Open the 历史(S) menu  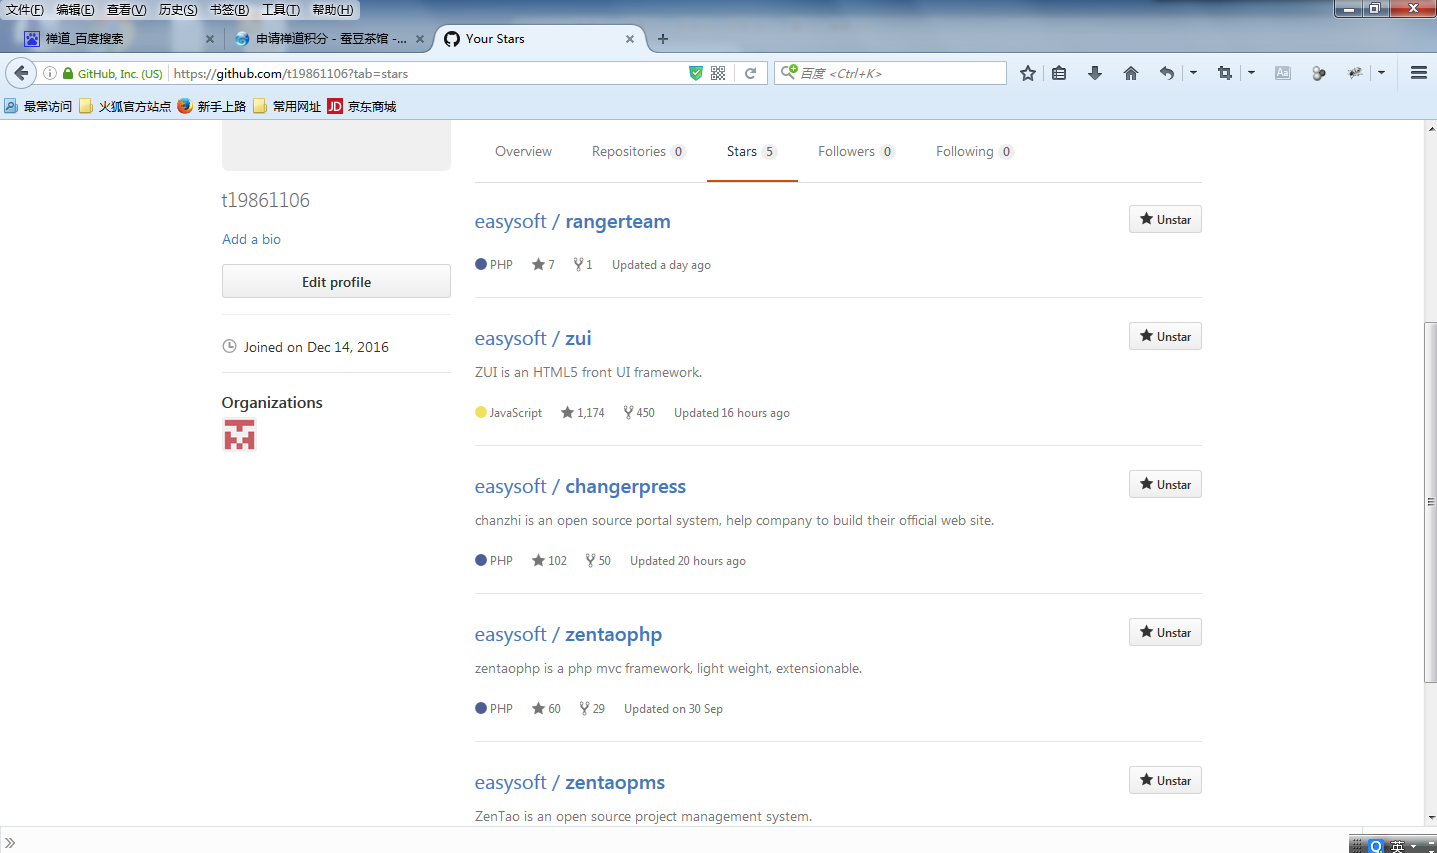click(178, 10)
